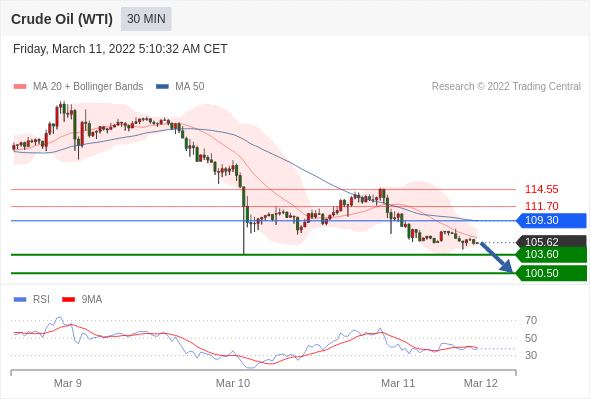Click the green 103.60 support tag

click(x=552, y=255)
